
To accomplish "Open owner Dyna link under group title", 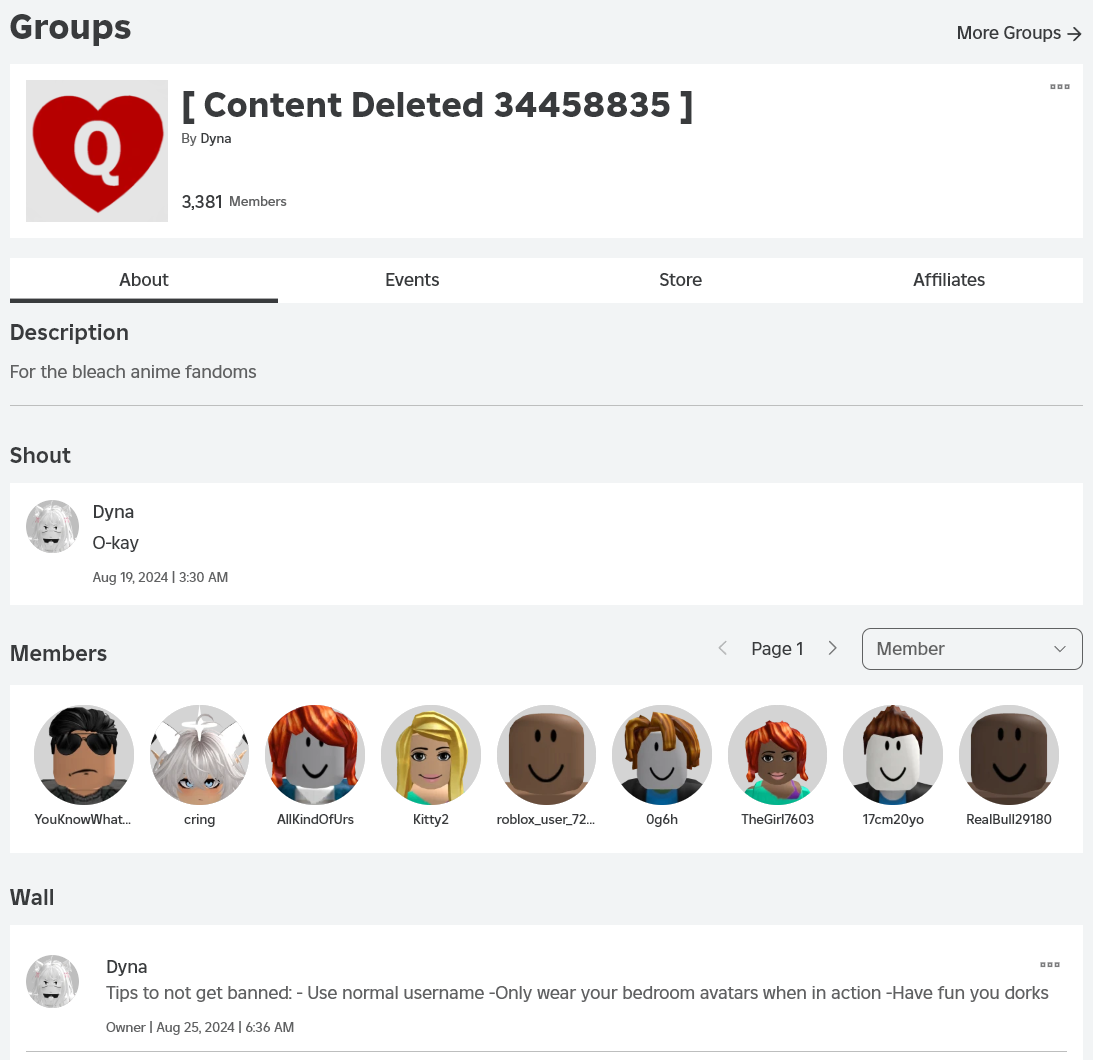I will [x=216, y=139].
